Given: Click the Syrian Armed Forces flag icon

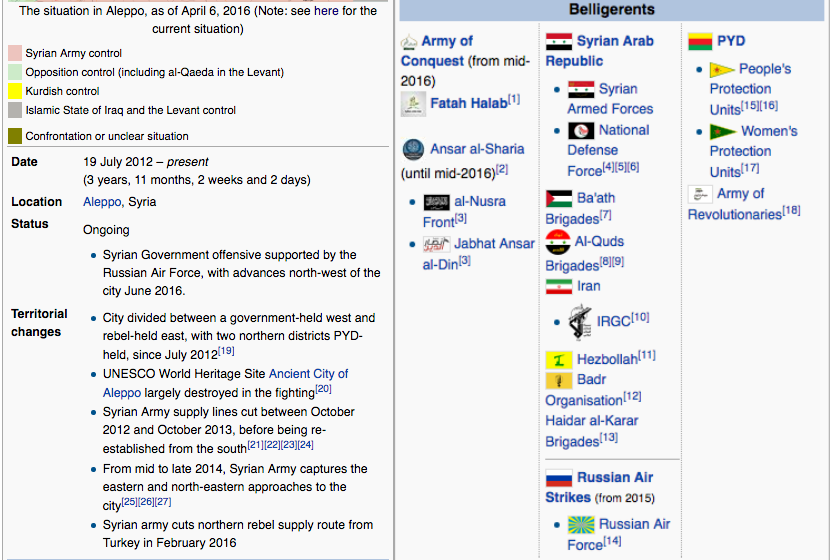Looking at the screenshot, I should tap(581, 89).
